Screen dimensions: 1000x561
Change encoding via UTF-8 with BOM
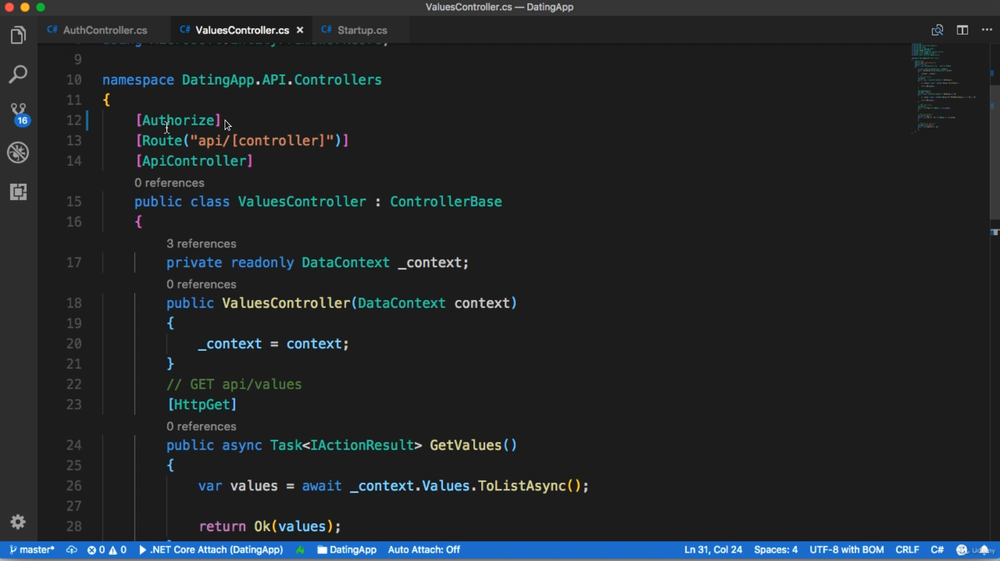846,550
